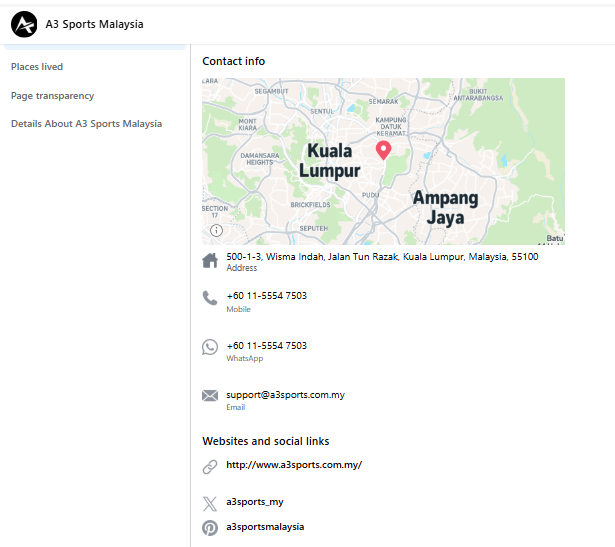
Task: Open the a3sportsmalaysia Pinterest link
Action: (265, 527)
